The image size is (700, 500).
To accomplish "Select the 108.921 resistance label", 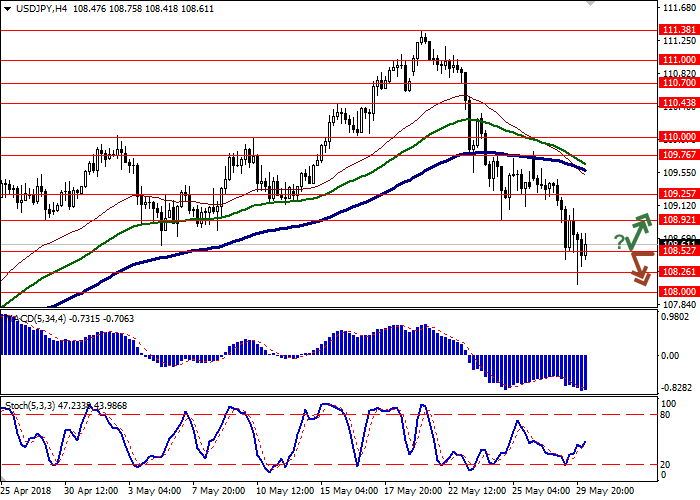I will pyautogui.click(x=679, y=219).
